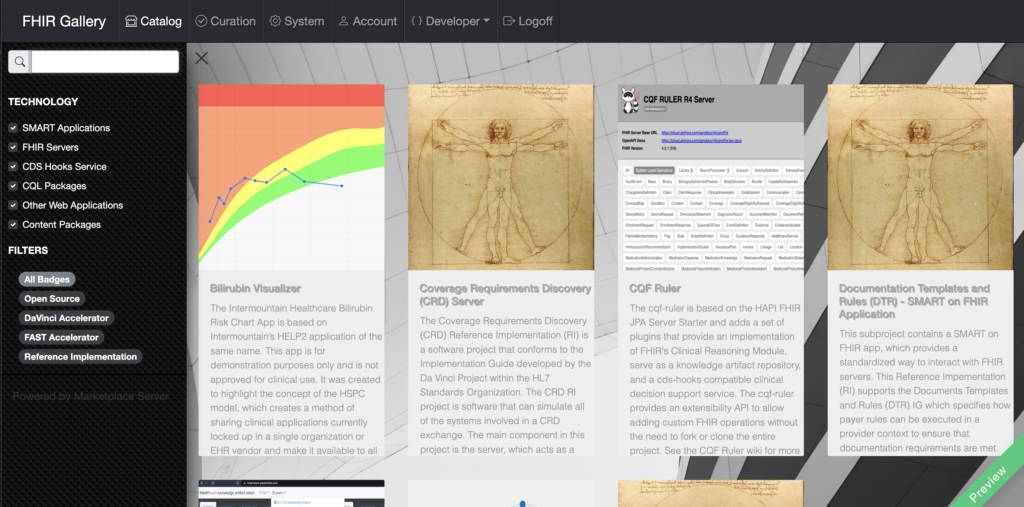Filter by FAST Accelerator badge
This screenshot has width=1024, height=507.
(61, 337)
